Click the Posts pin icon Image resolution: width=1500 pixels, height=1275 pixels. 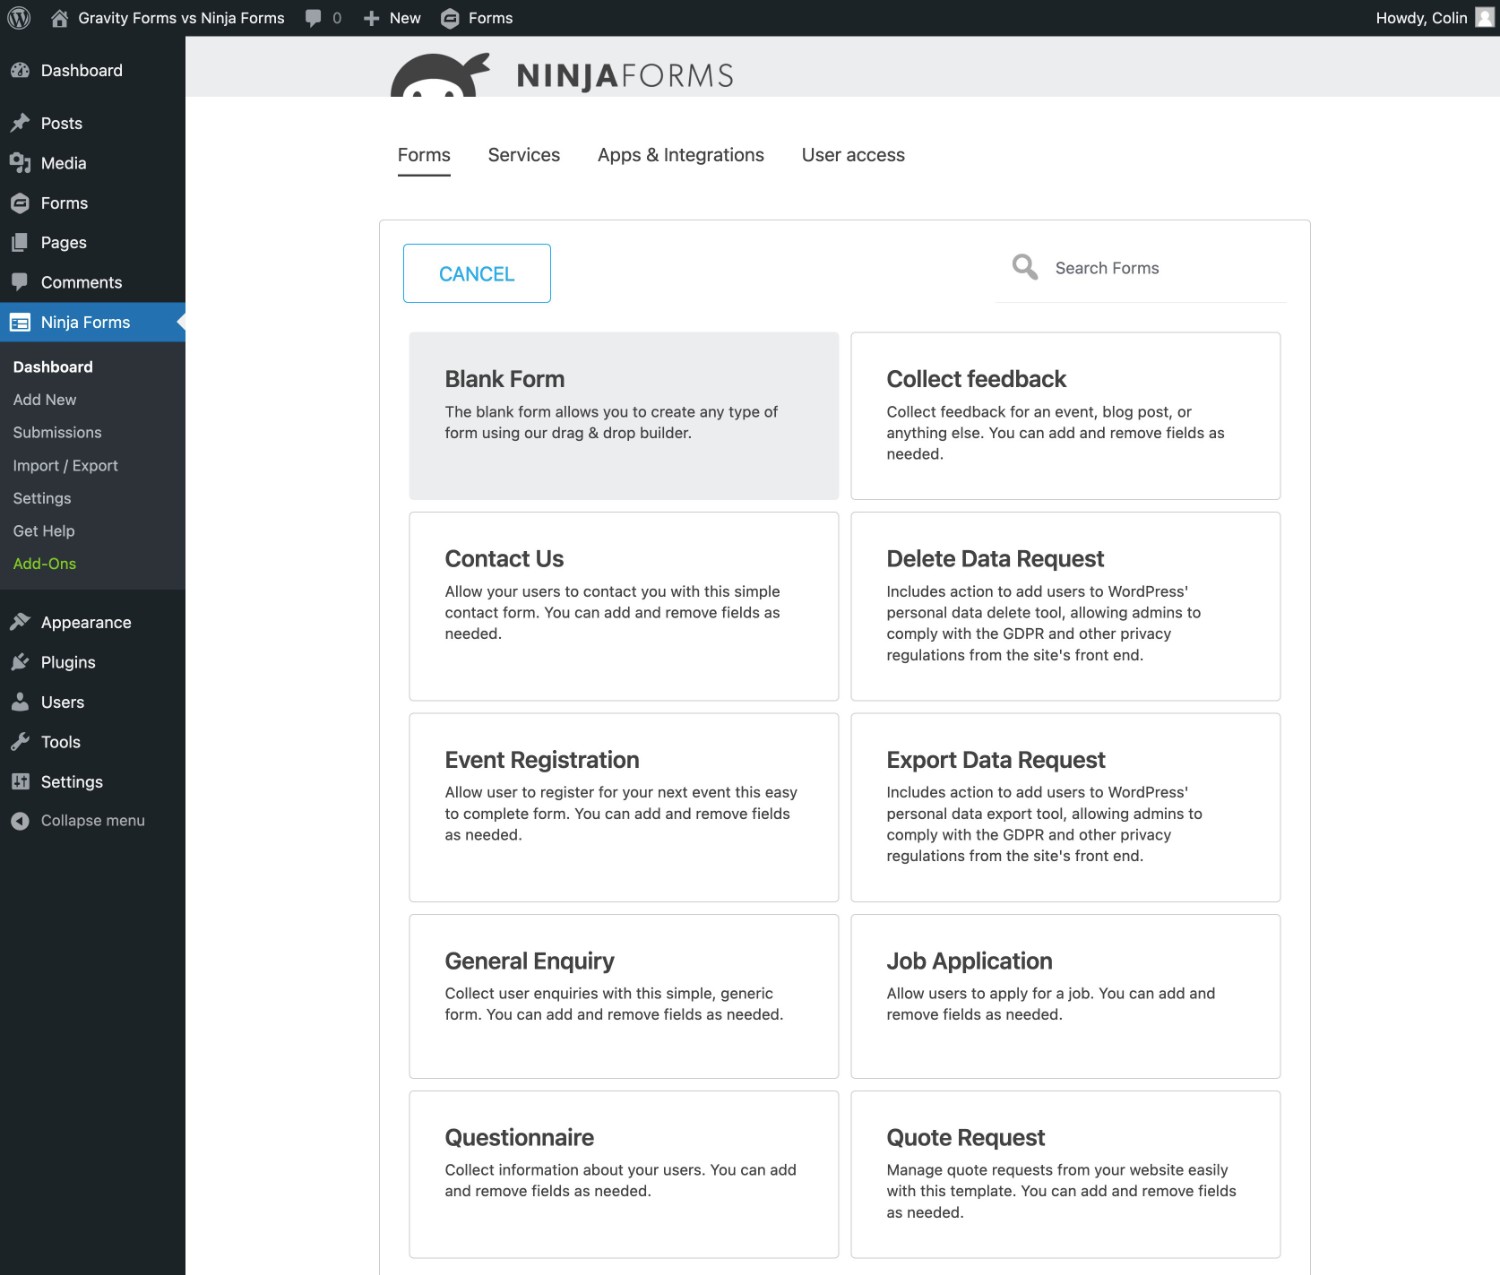point(20,123)
